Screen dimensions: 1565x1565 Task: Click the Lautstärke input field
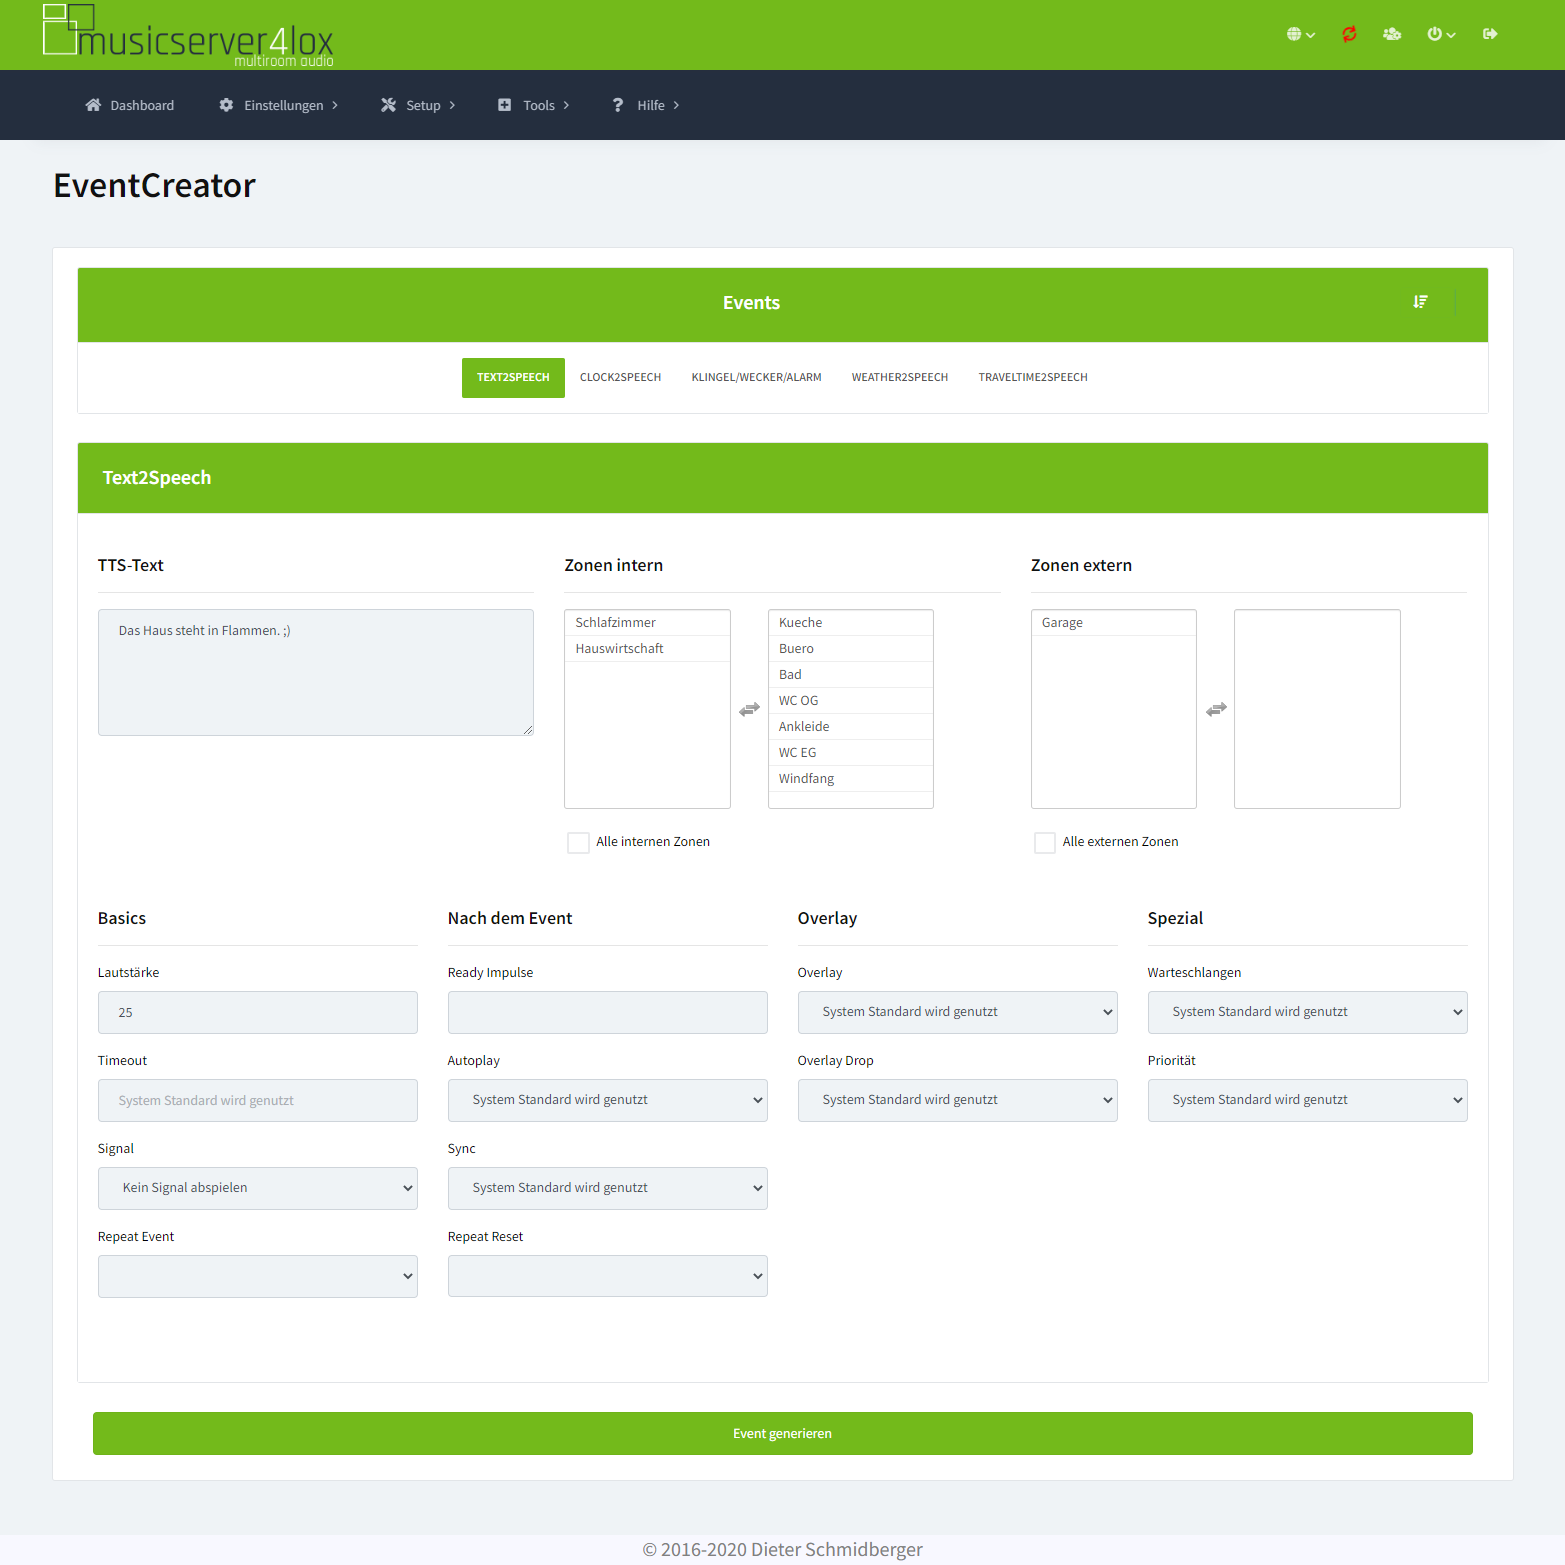coord(258,1012)
